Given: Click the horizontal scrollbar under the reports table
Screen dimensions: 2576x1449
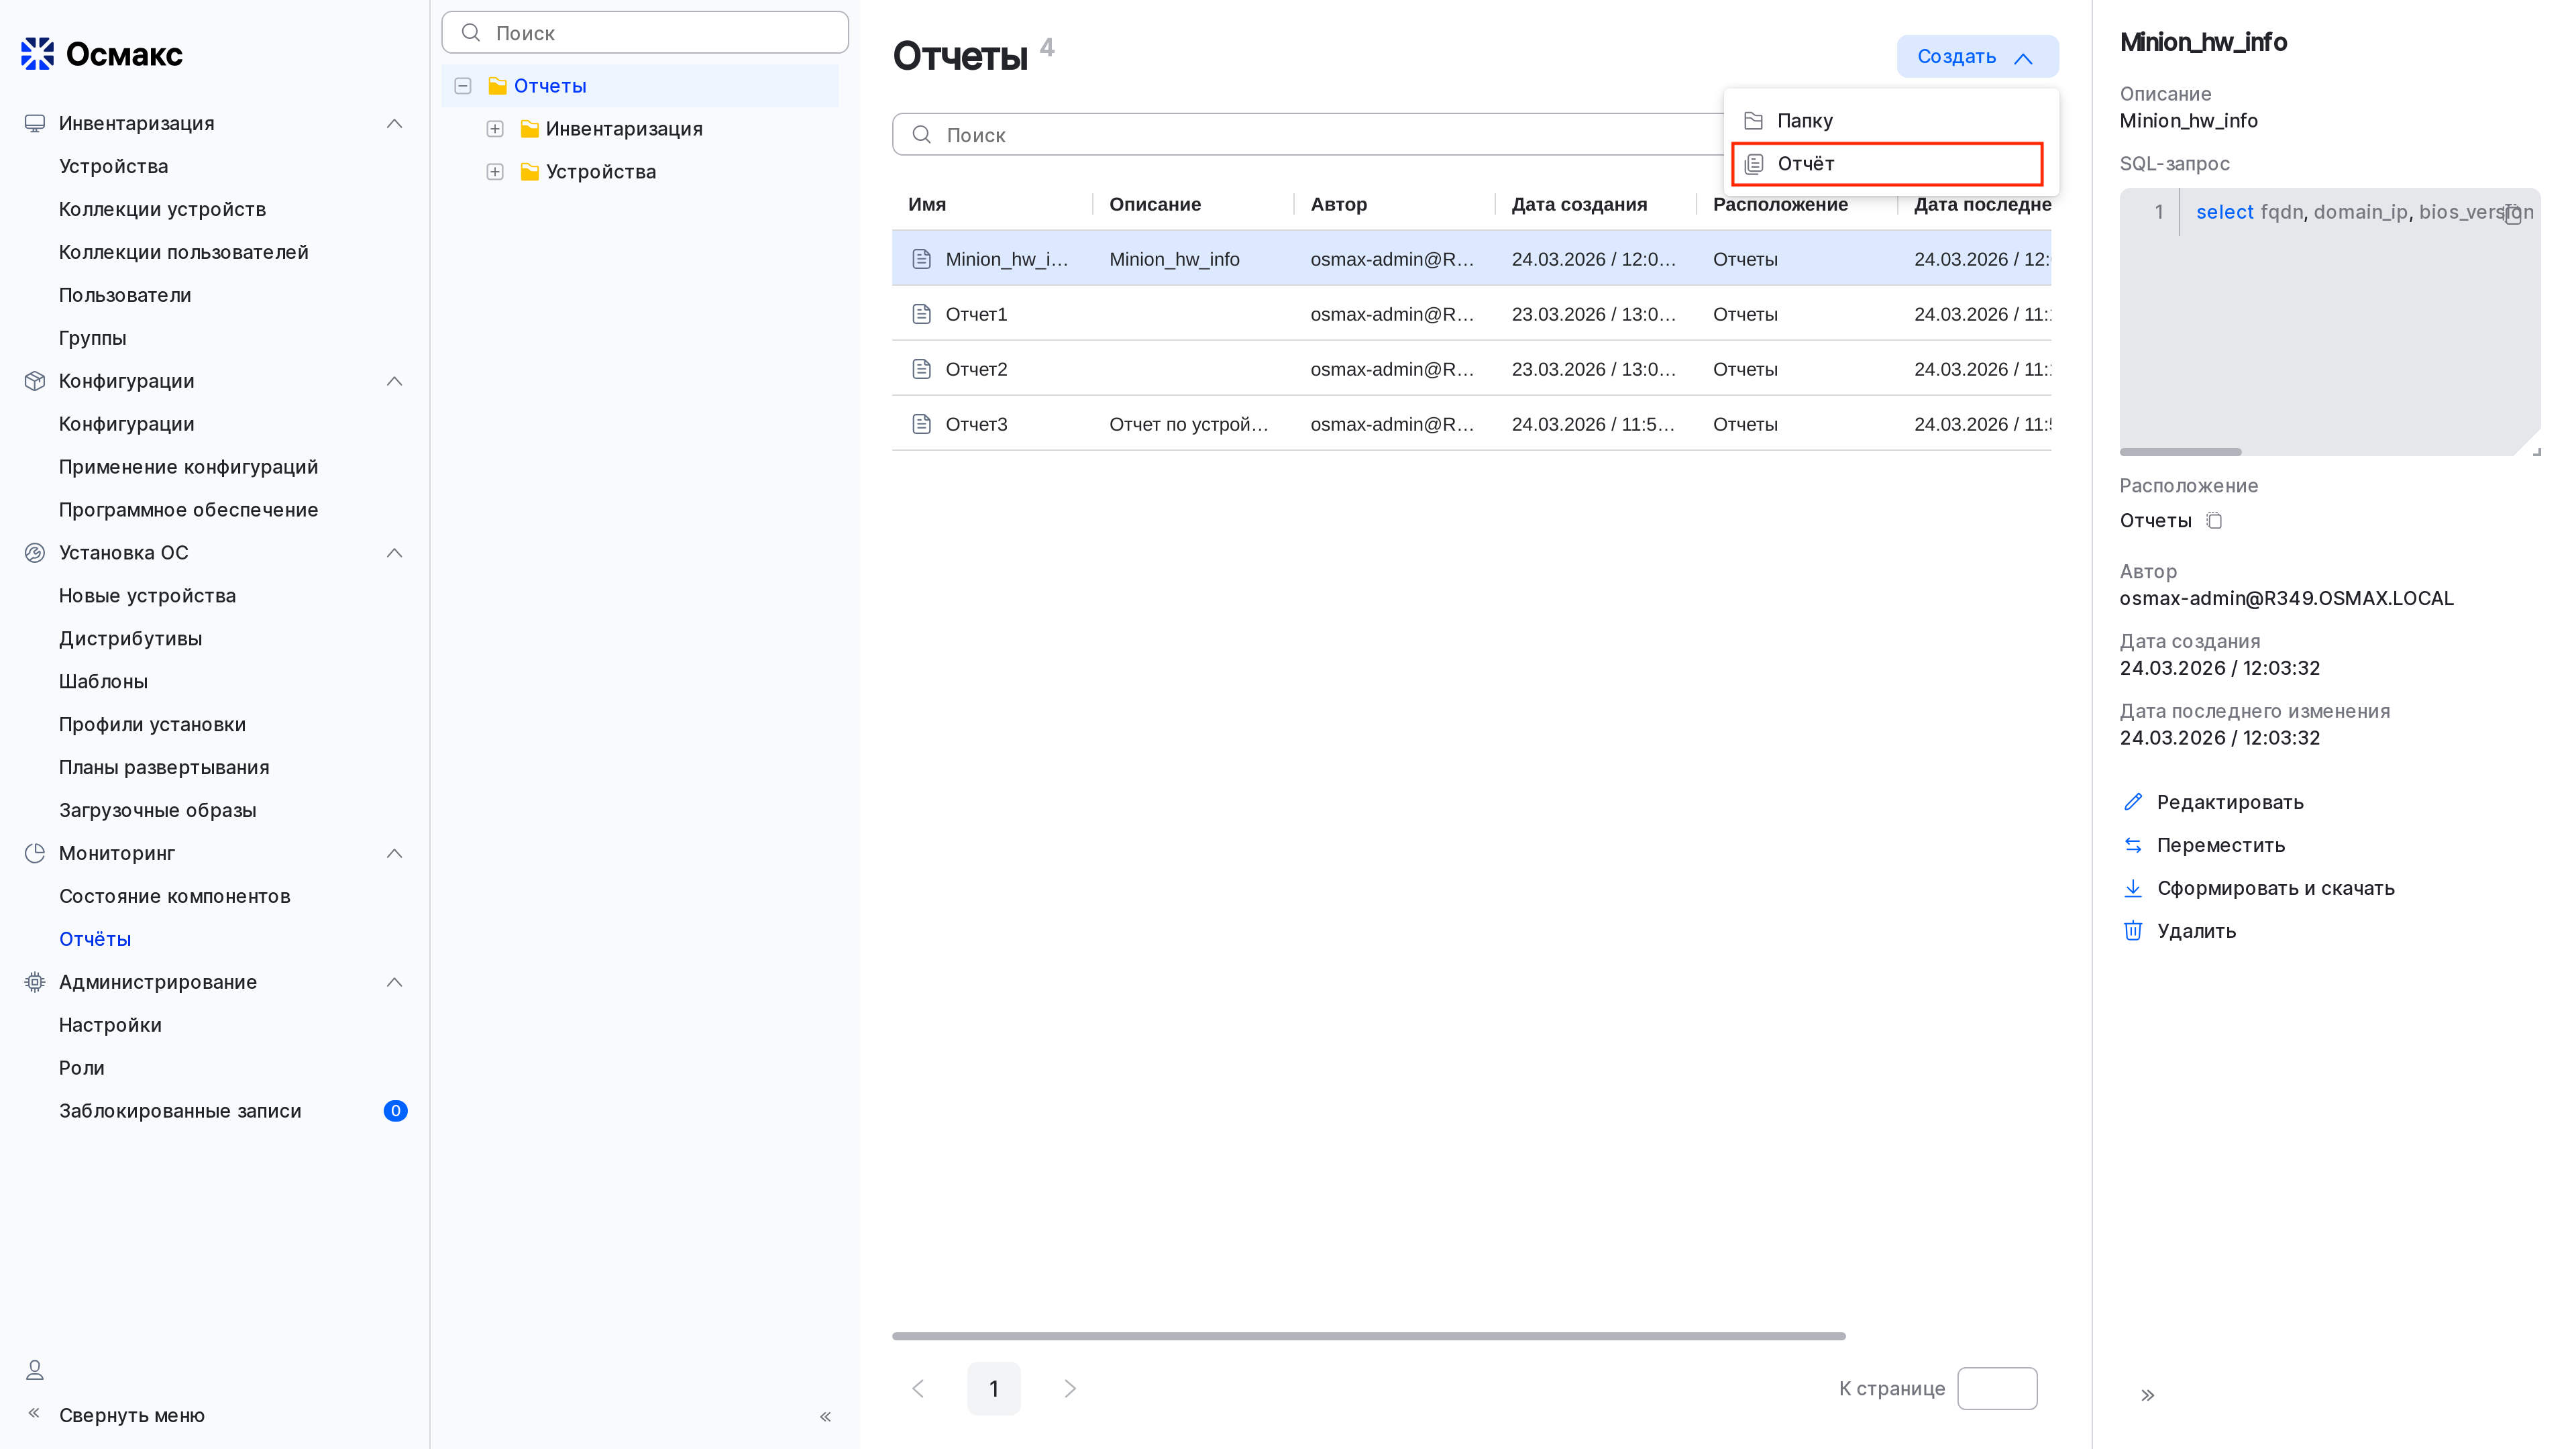Looking at the screenshot, I should pos(1368,1336).
